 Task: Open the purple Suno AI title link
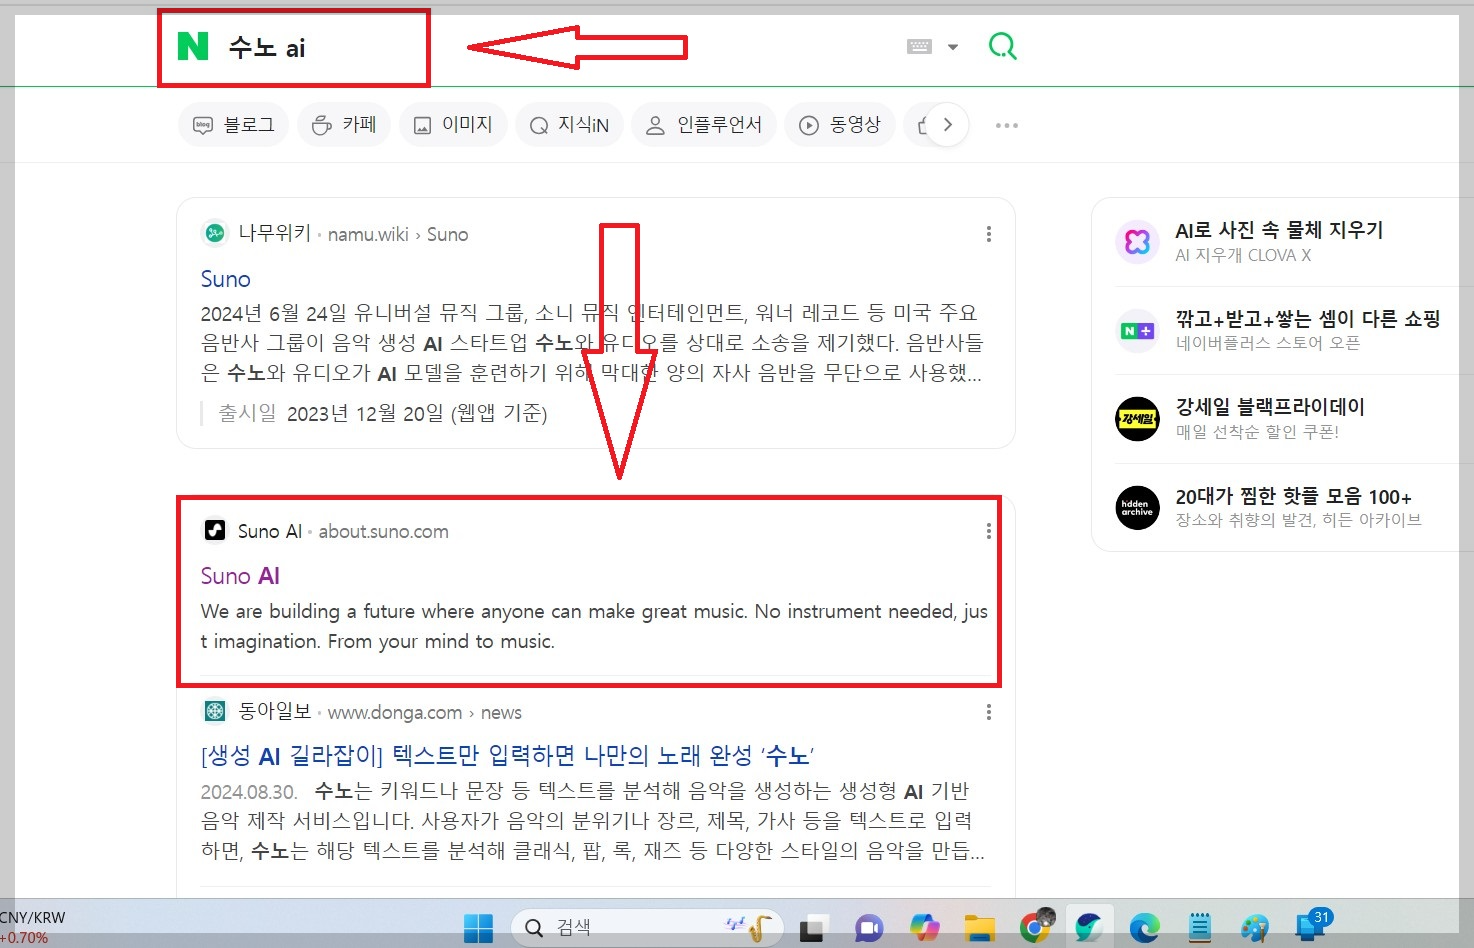[x=240, y=576]
